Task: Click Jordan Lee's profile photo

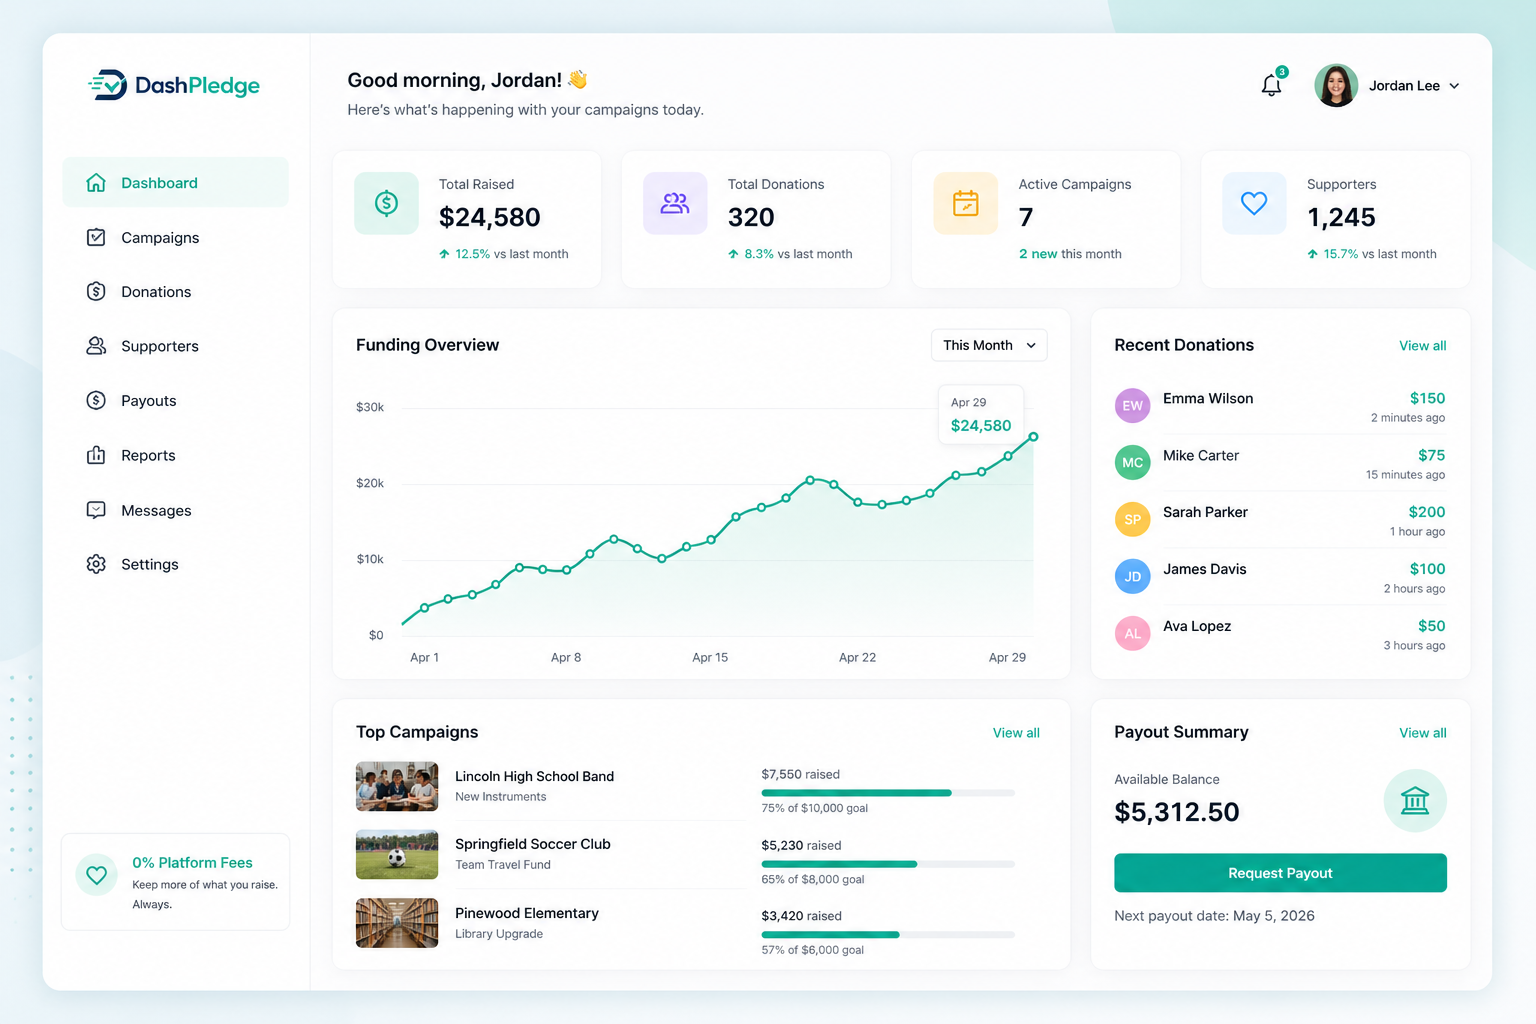Action: 1336,85
